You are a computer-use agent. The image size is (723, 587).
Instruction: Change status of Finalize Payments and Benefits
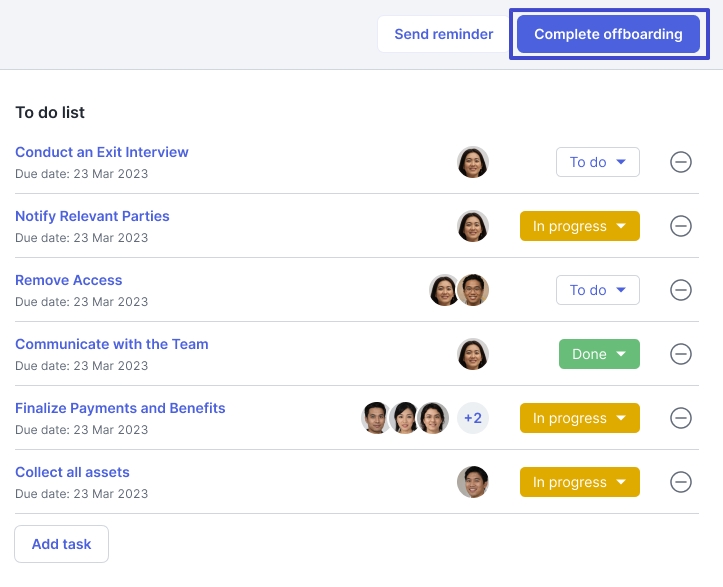[x=580, y=418]
